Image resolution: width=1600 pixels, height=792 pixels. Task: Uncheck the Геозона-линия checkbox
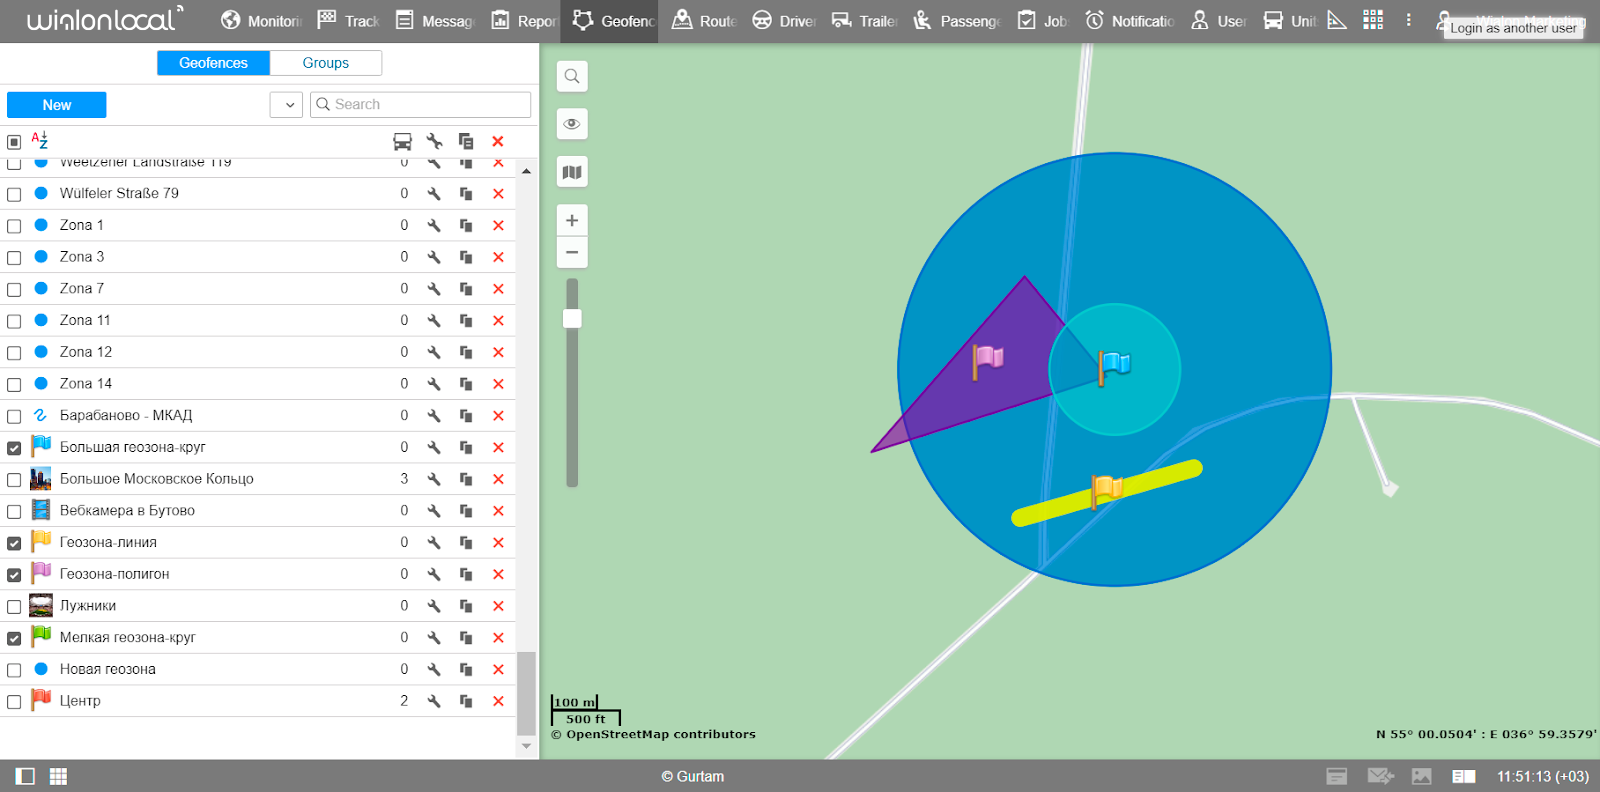coord(14,543)
